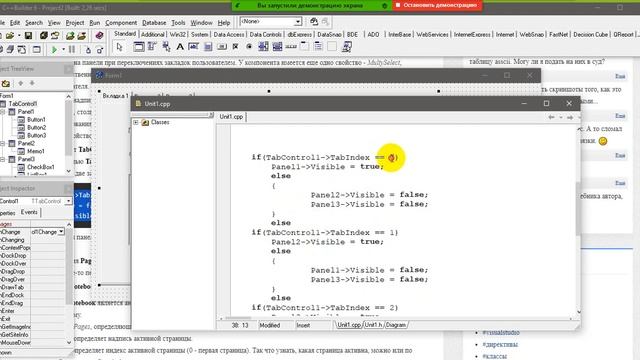
Task: Expand the Classes node in code explorer
Action: 136,122
